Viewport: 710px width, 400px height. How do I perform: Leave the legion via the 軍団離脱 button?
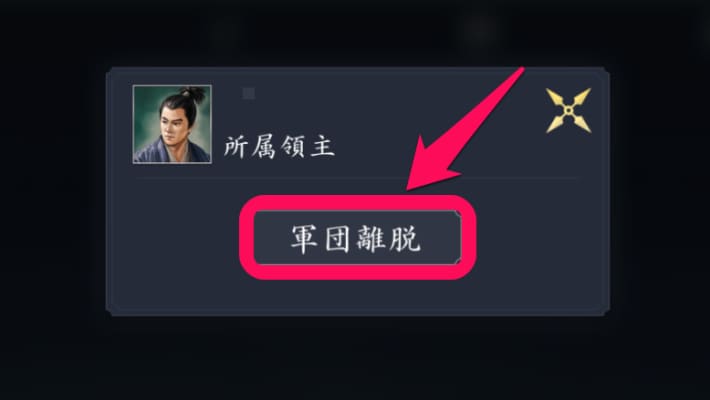pos(357,237)
